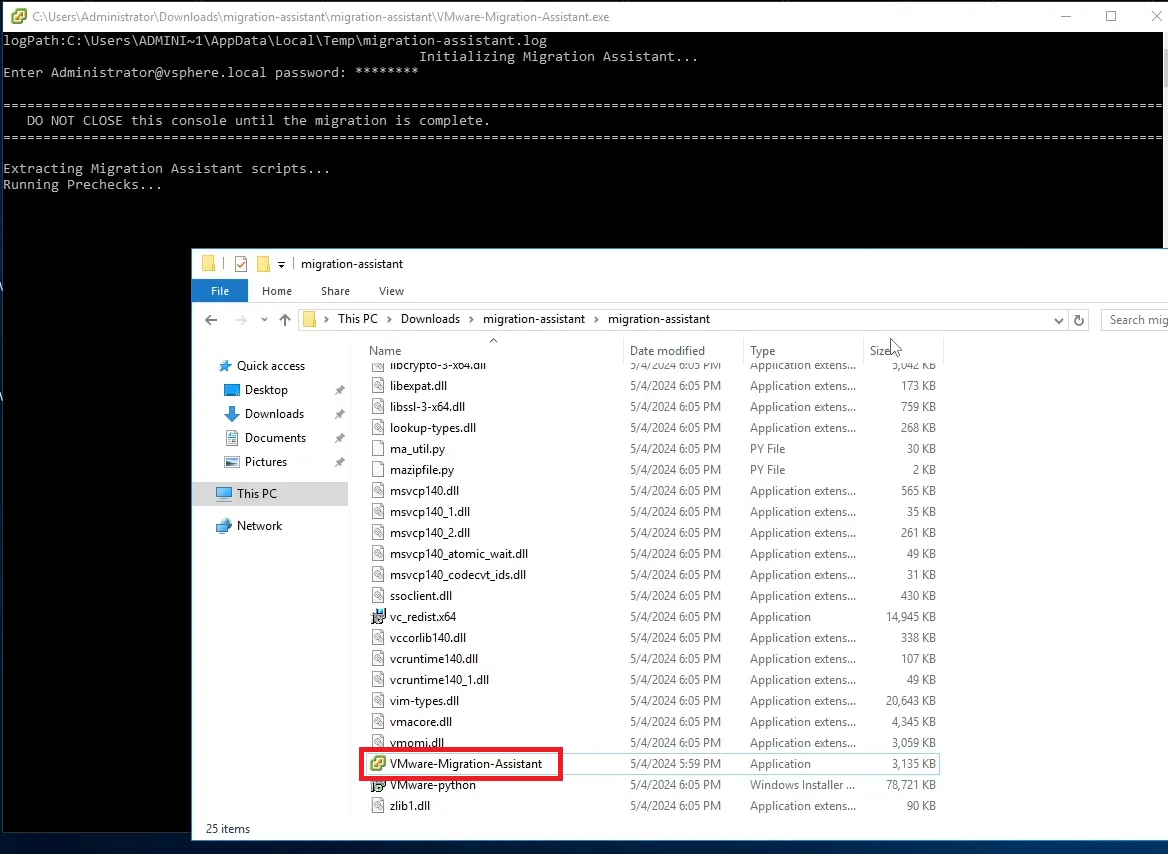
Task: Open the Share ribbon tab
Action: click(x=335, y=291)
